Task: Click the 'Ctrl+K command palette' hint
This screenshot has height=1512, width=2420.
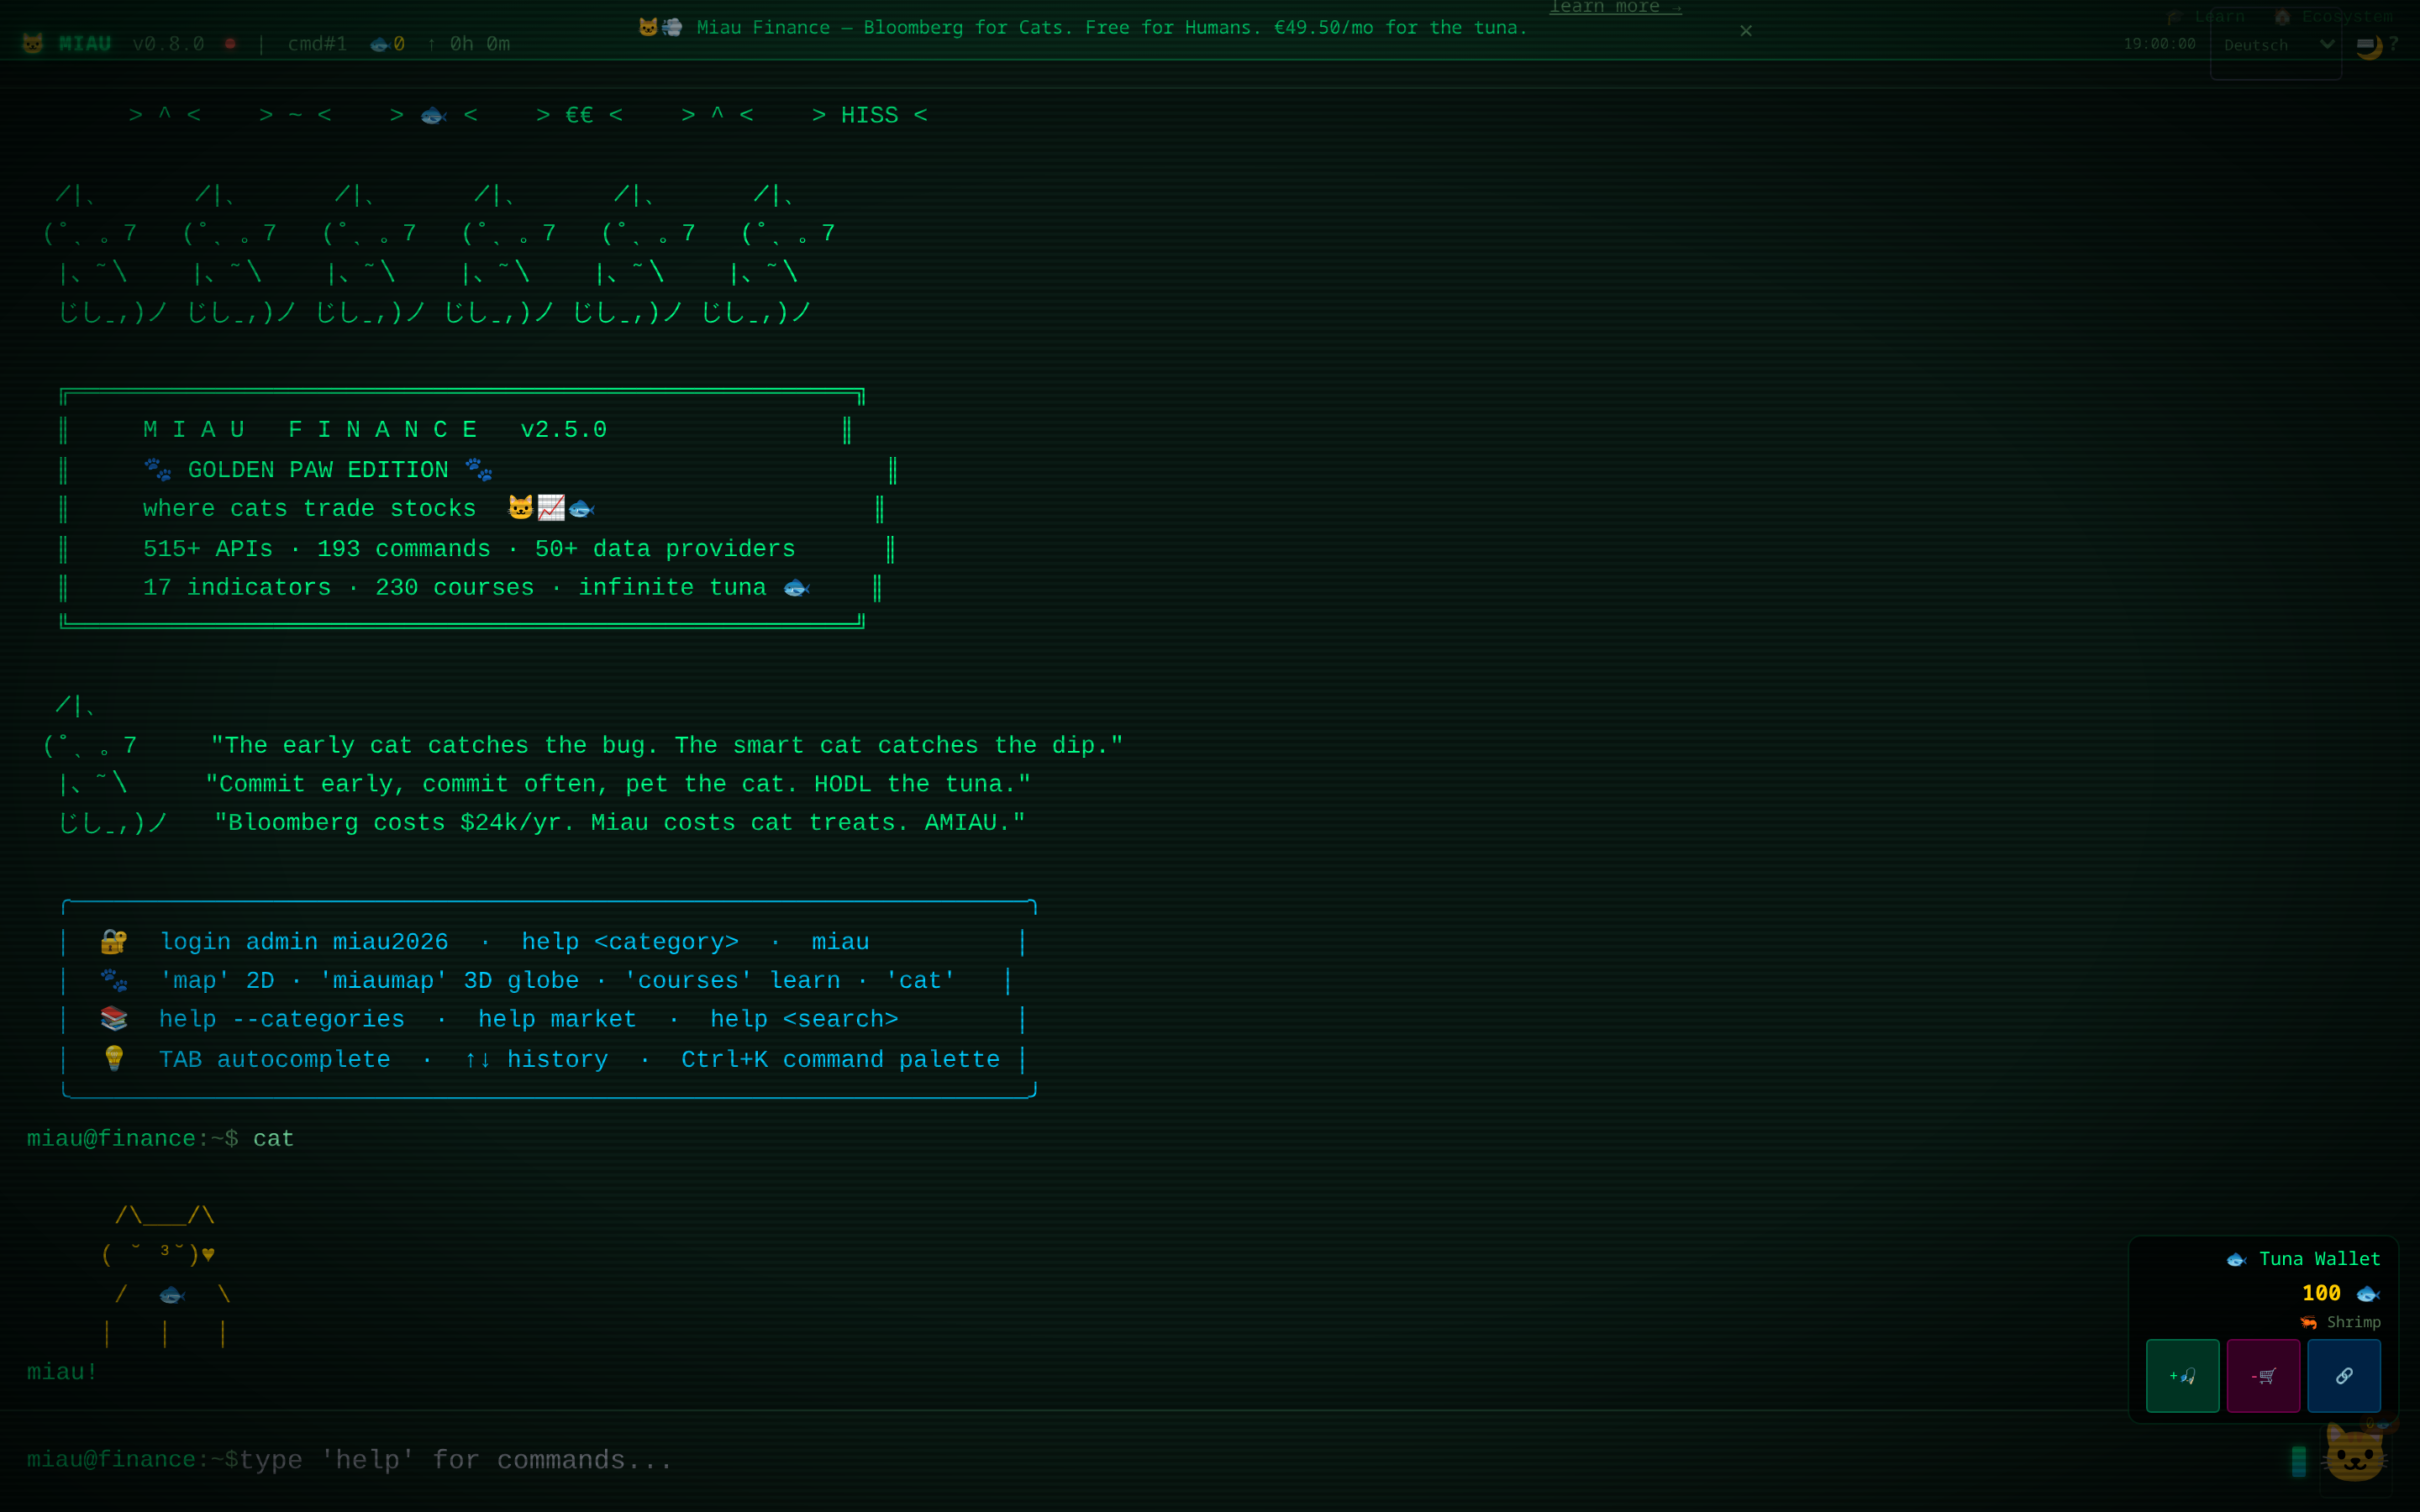Action: coord(840,1060)
